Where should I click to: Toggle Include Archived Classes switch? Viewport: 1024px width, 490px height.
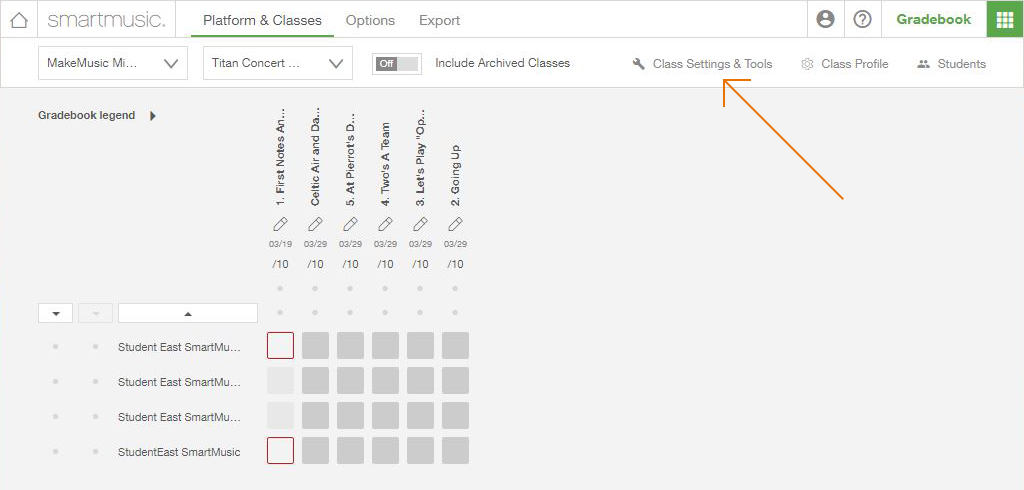[x=397, y=63]
